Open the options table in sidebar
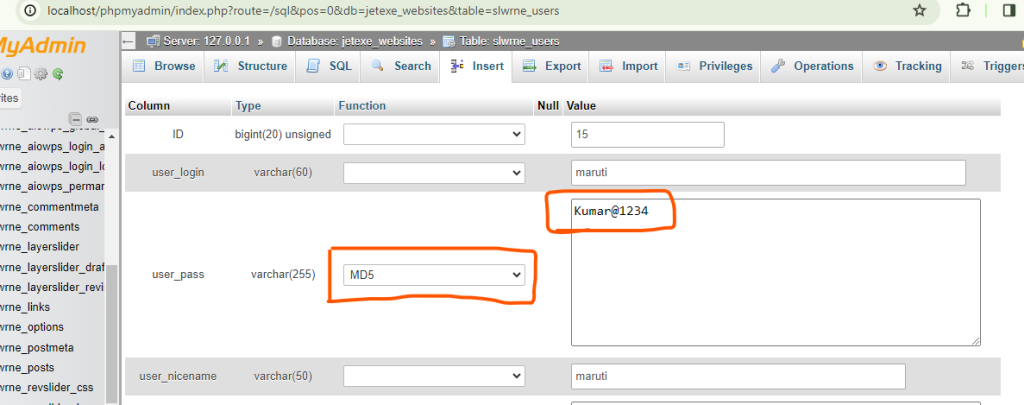 [x=31, y=327]
